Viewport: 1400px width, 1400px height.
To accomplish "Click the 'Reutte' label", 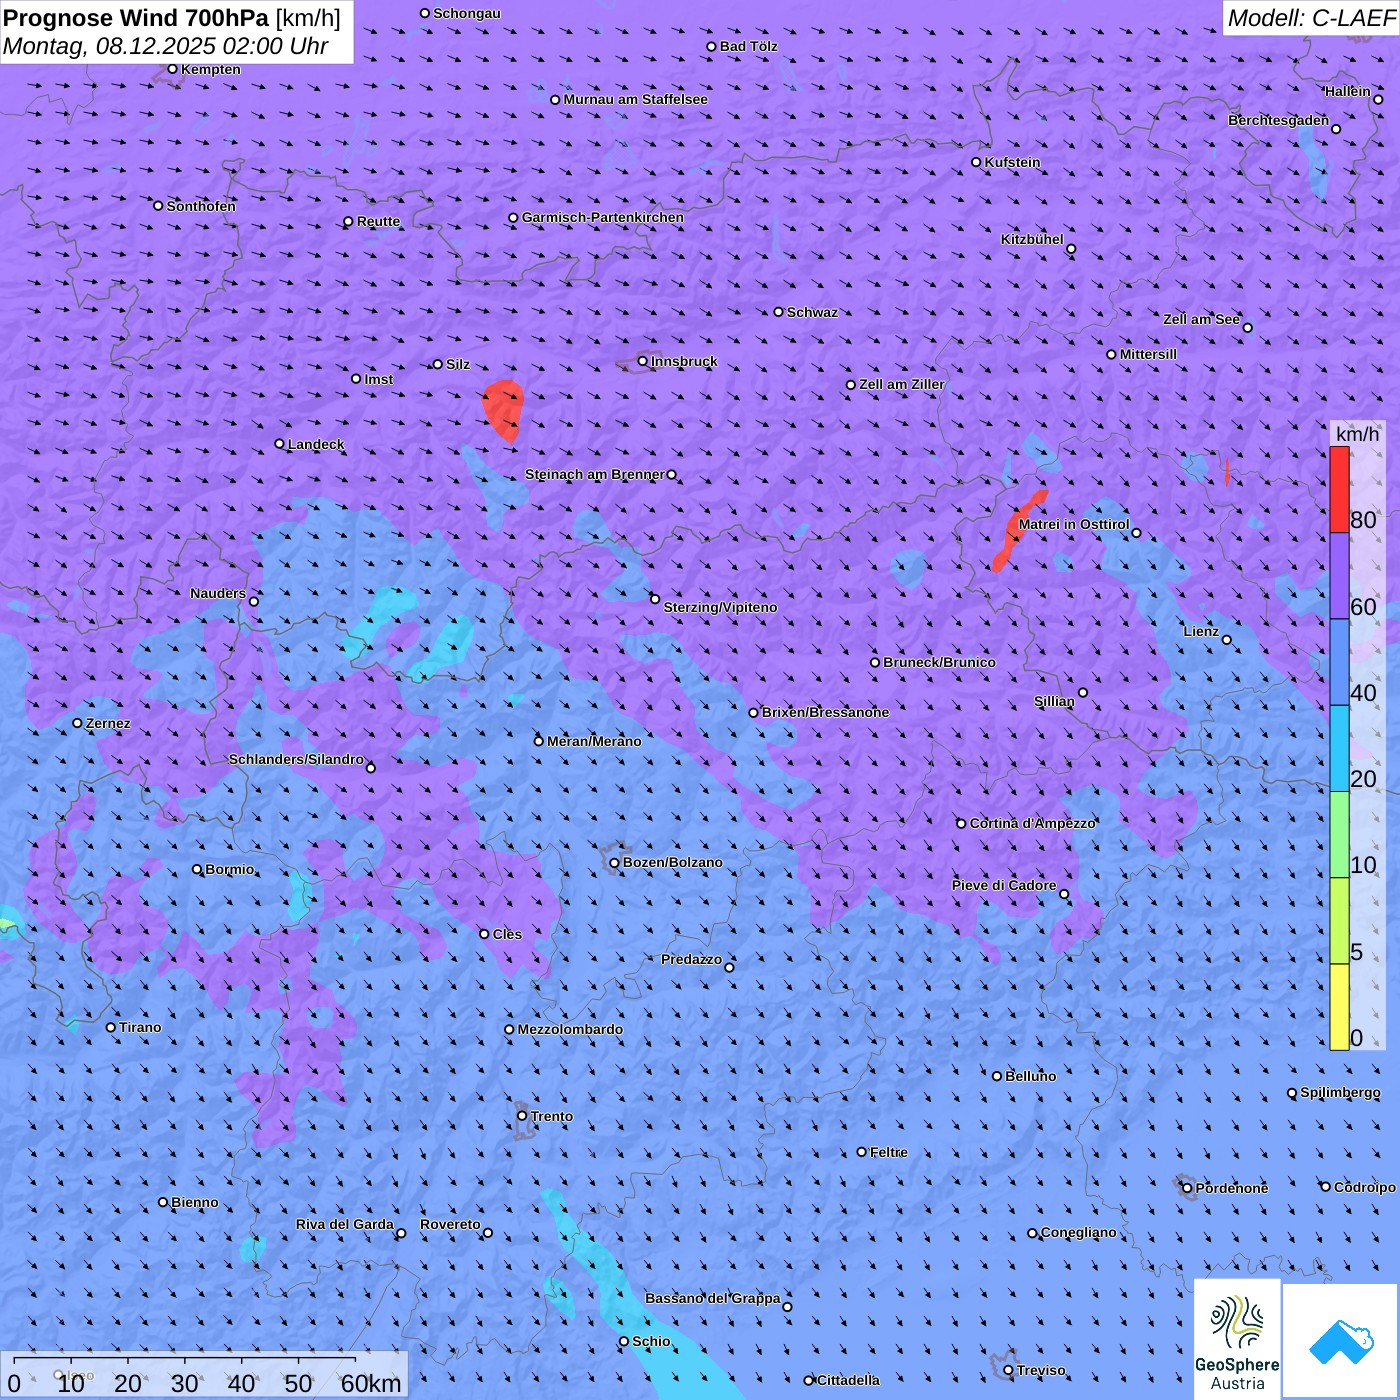I will 378,221.
